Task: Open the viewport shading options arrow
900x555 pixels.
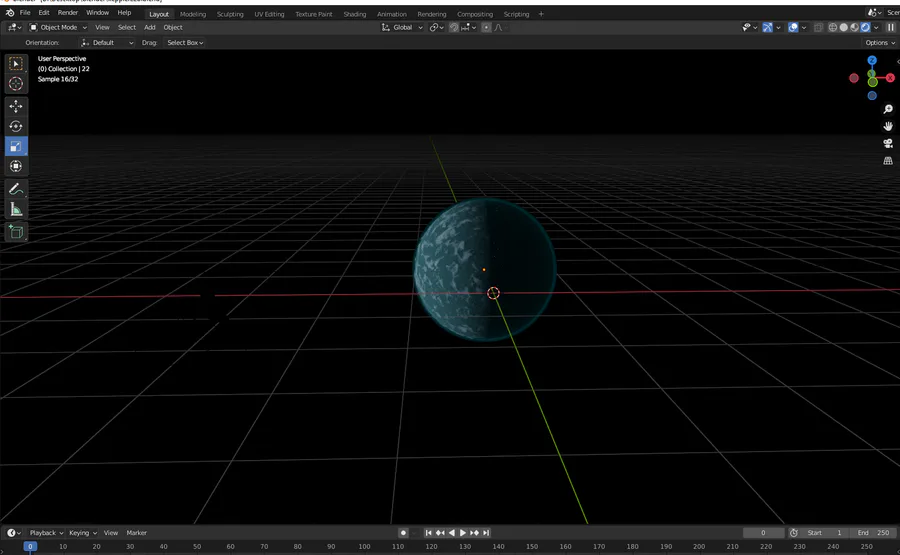Action: pos(876,27)
